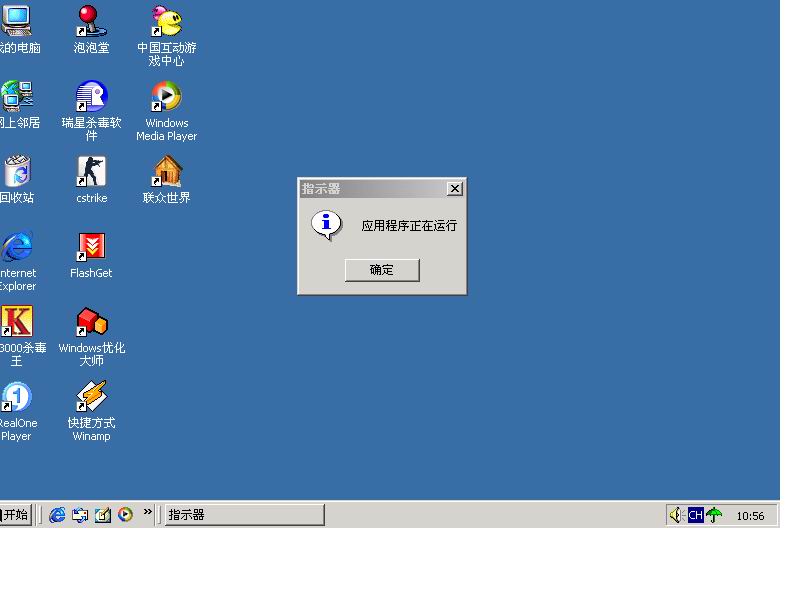Click 确定 in the 指示器 dialog
800x600 pixels.
tap(382, 270)
